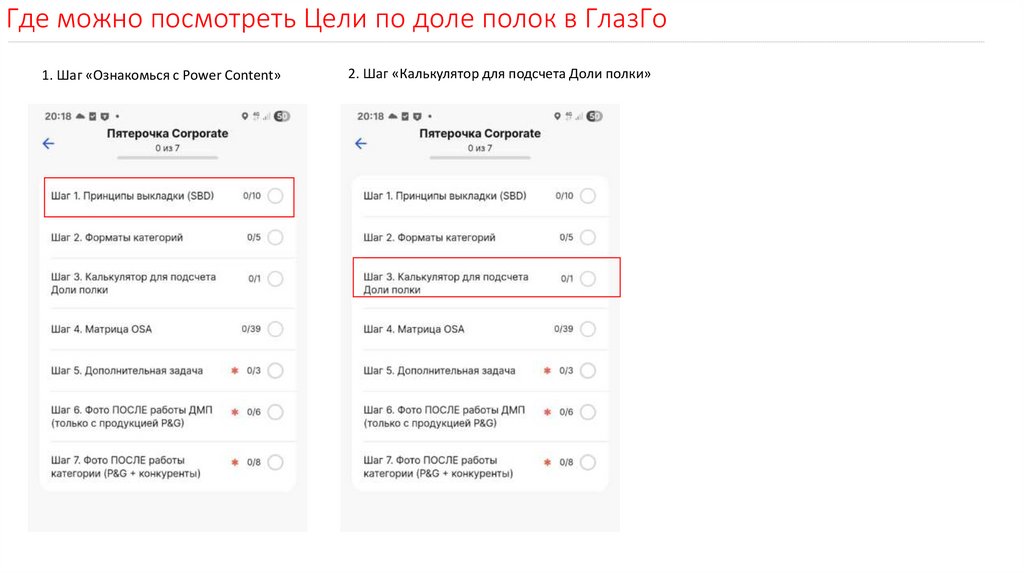Mark Шаг 7 circle in right screen
Viewport: 1024px width, 574px height.
(588, 462)
